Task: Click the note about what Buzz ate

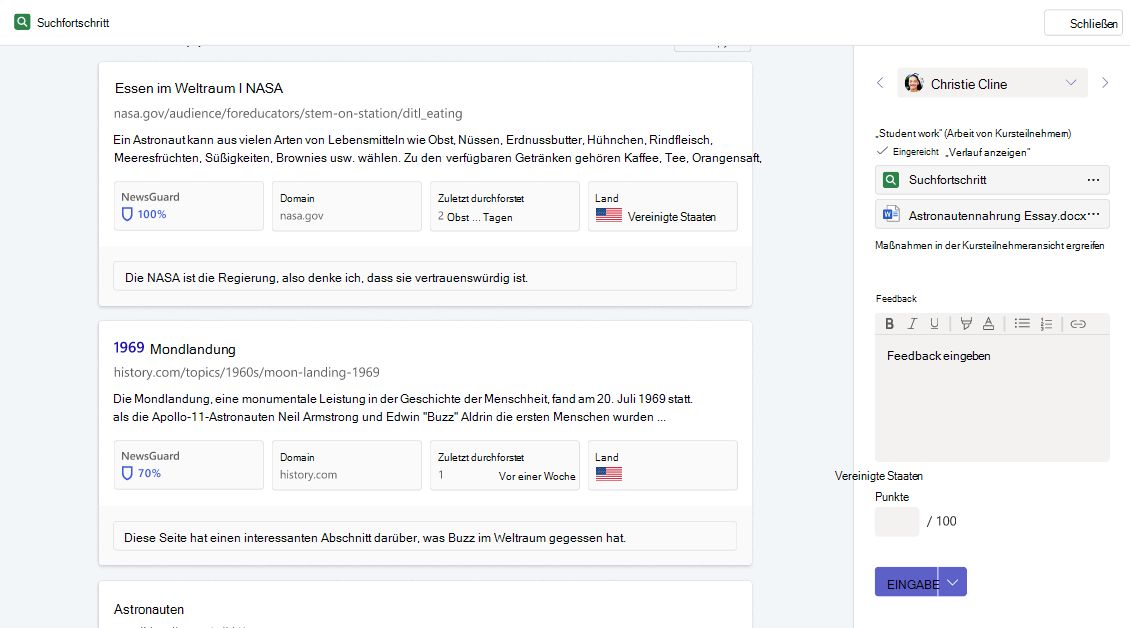Action: [425, 536]
